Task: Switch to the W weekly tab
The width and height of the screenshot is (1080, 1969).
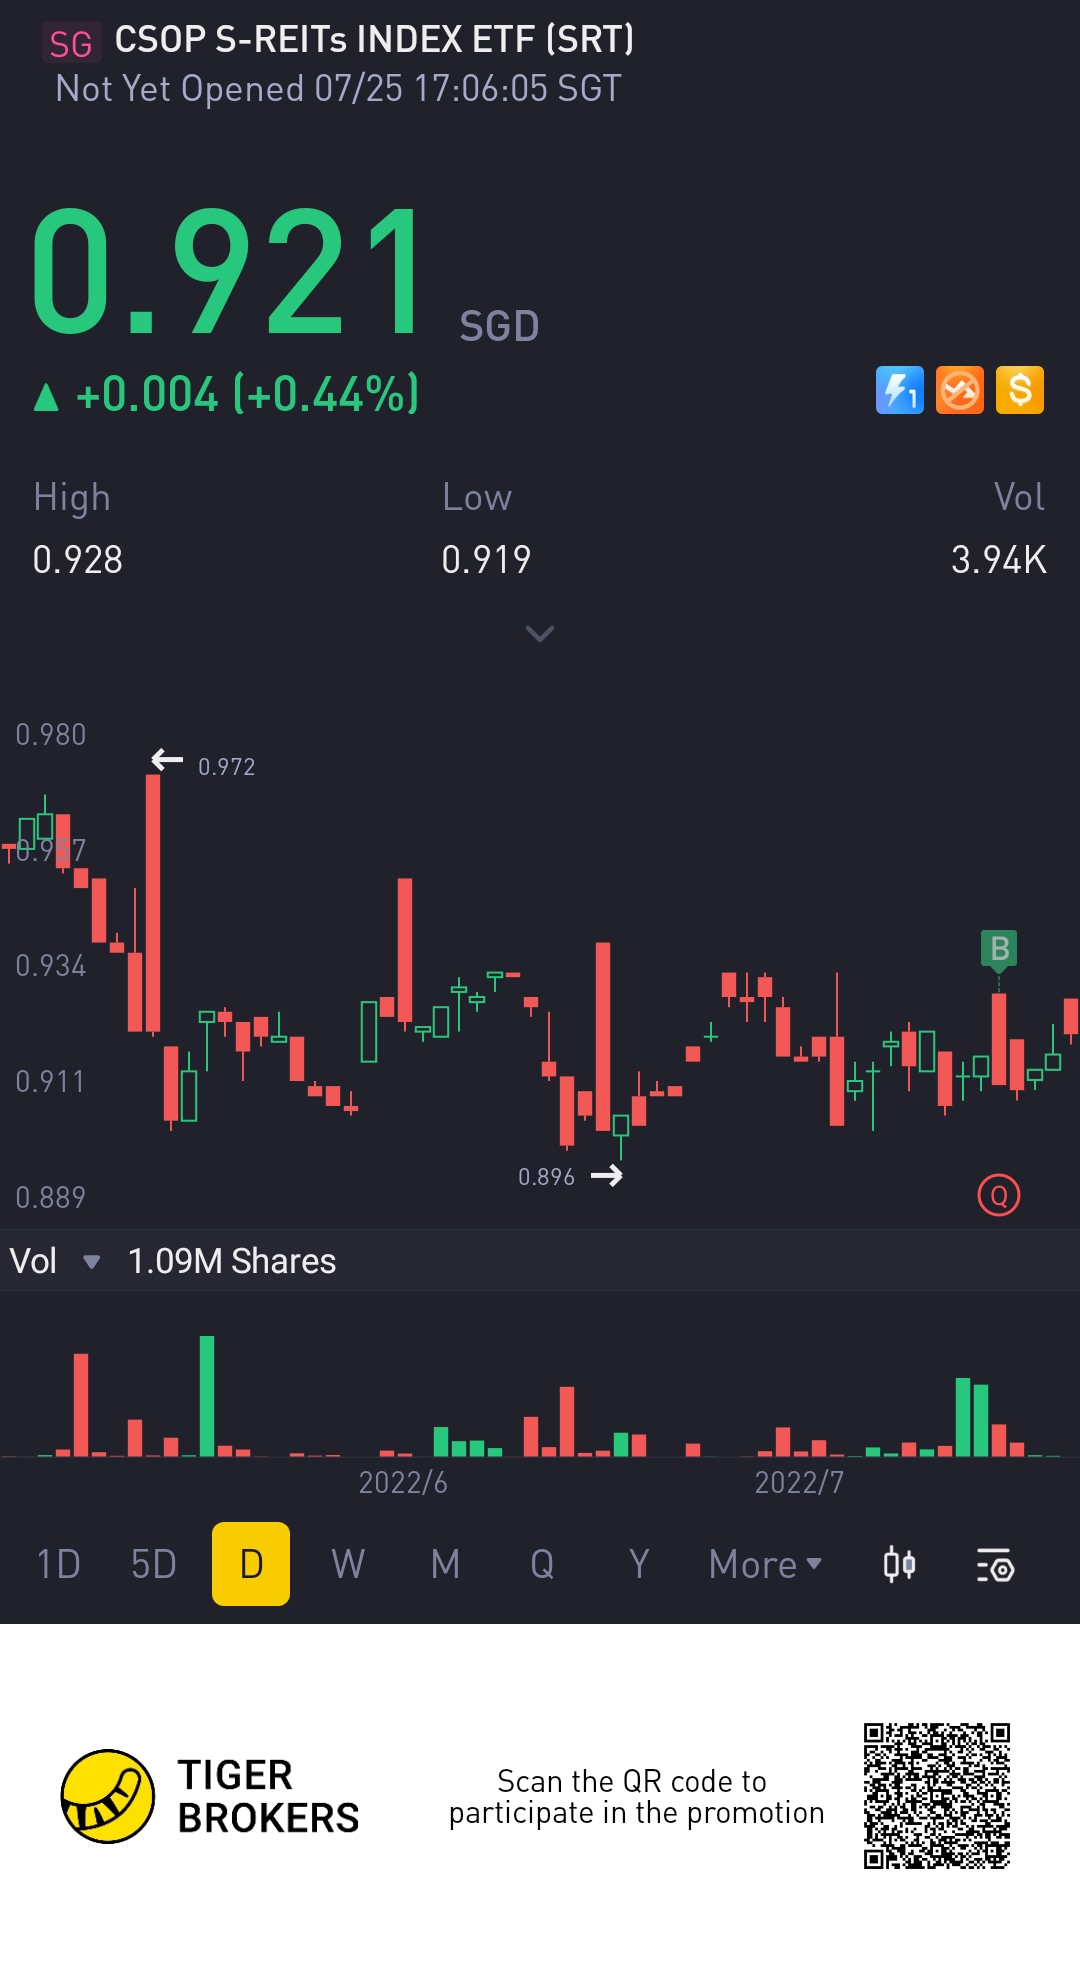Action: coord(348,1564)
